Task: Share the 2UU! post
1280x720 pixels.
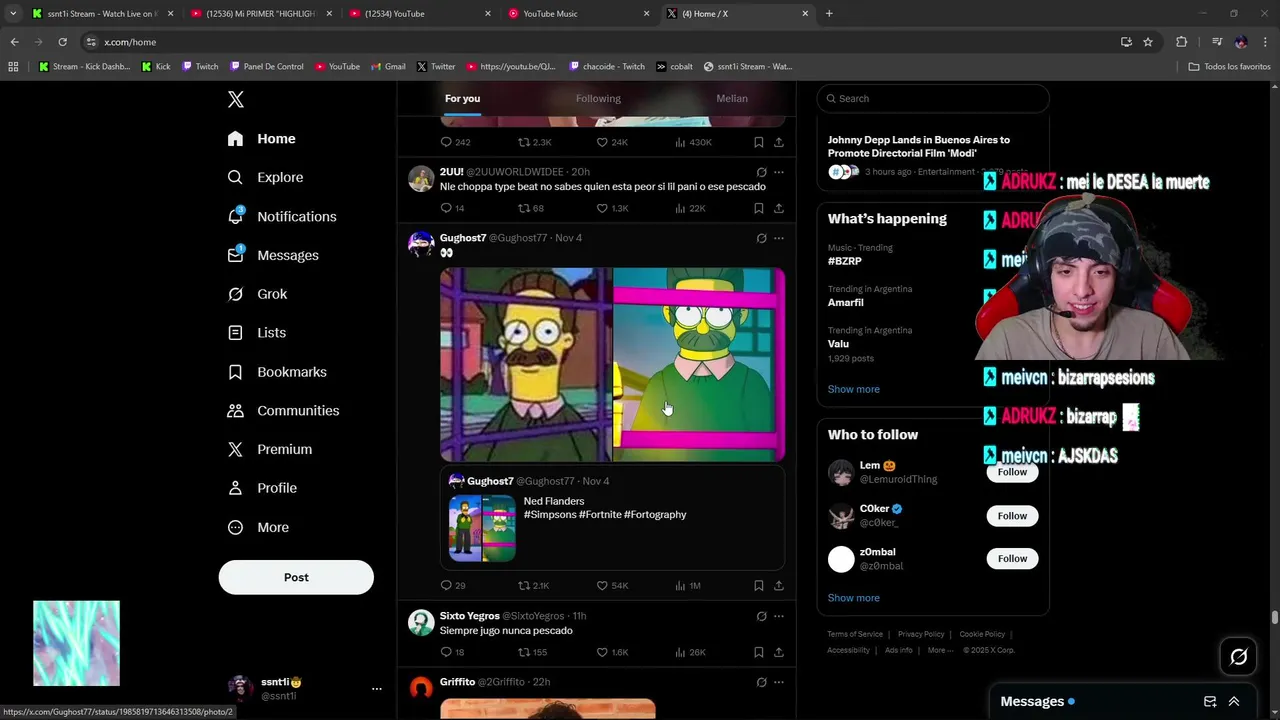Action: 778,208
